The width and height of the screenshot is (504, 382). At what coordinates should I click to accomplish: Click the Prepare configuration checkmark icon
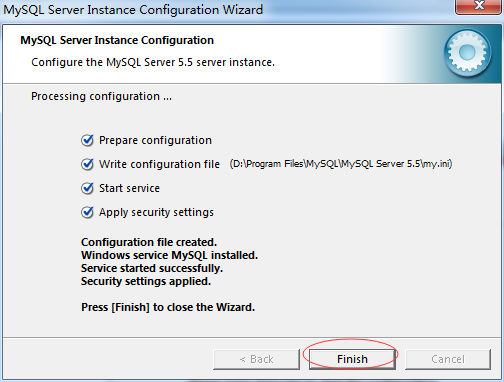point(87,140)
